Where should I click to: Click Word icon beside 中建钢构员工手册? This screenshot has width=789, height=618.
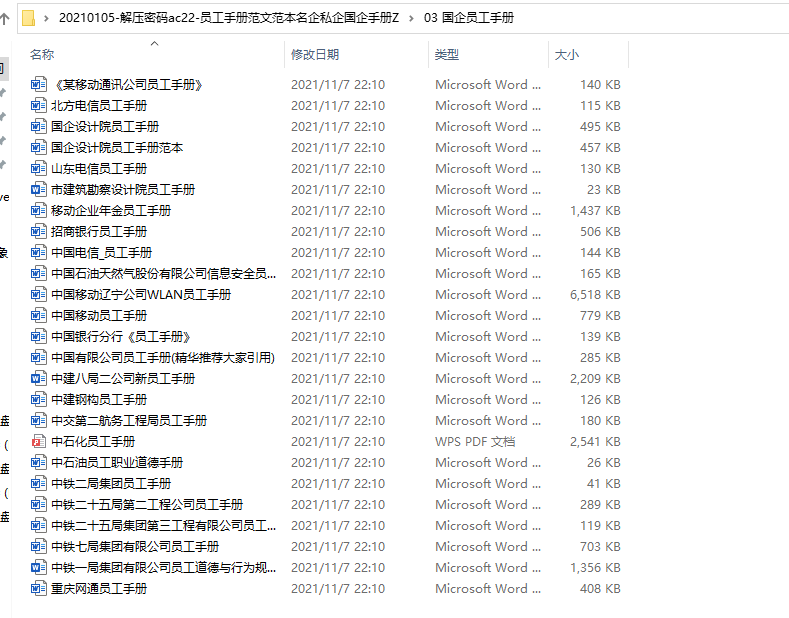coord(39,399)
